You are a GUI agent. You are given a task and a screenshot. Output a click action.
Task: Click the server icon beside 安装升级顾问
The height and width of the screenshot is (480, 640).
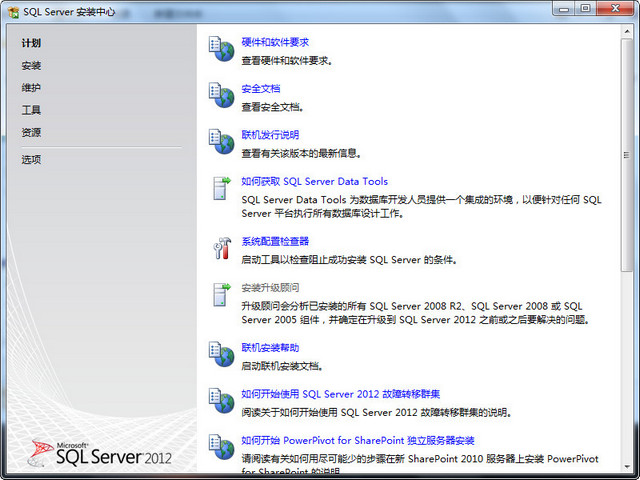click(x=221, y=294)
